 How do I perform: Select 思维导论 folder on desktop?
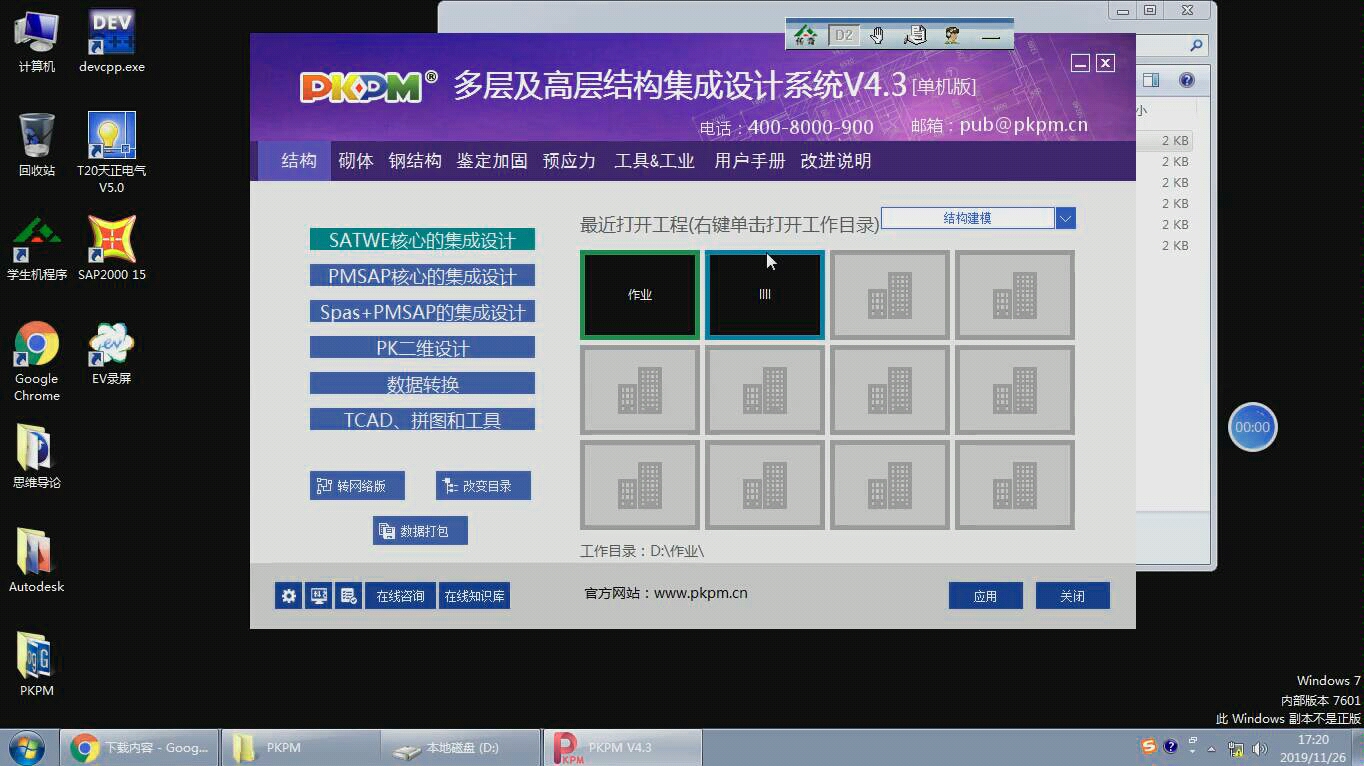37,456
